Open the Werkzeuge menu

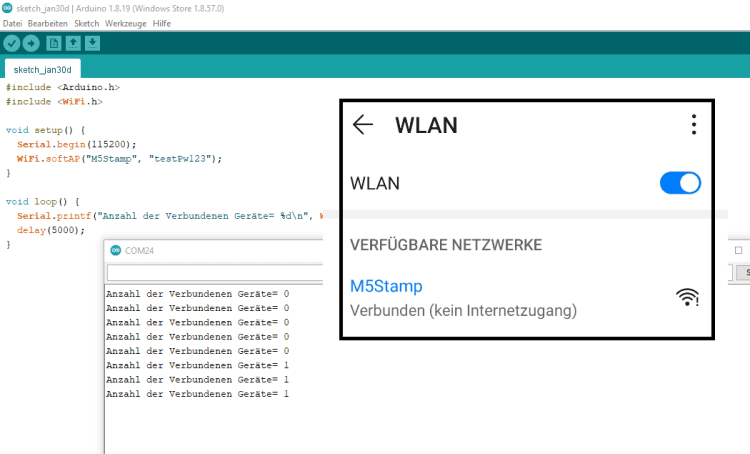(126, 23)
